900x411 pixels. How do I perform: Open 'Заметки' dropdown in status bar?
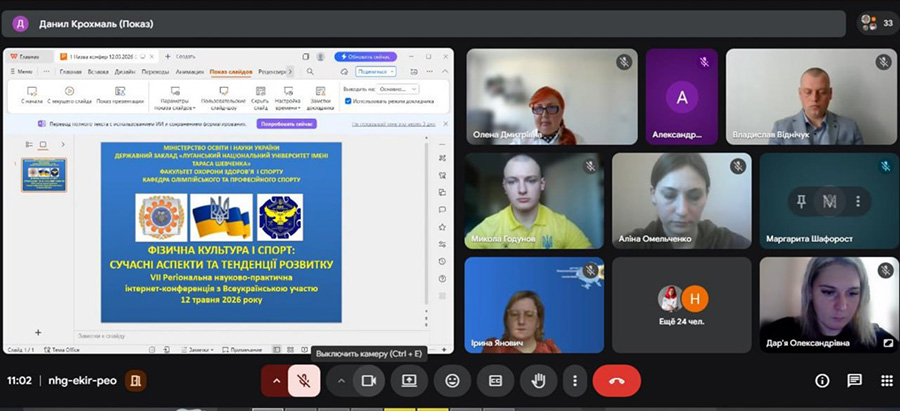point(197,350)
